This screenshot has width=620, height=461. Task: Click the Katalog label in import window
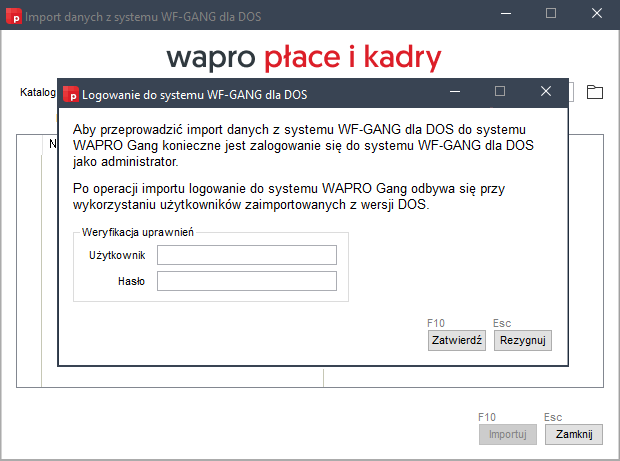tap(38, 92)
